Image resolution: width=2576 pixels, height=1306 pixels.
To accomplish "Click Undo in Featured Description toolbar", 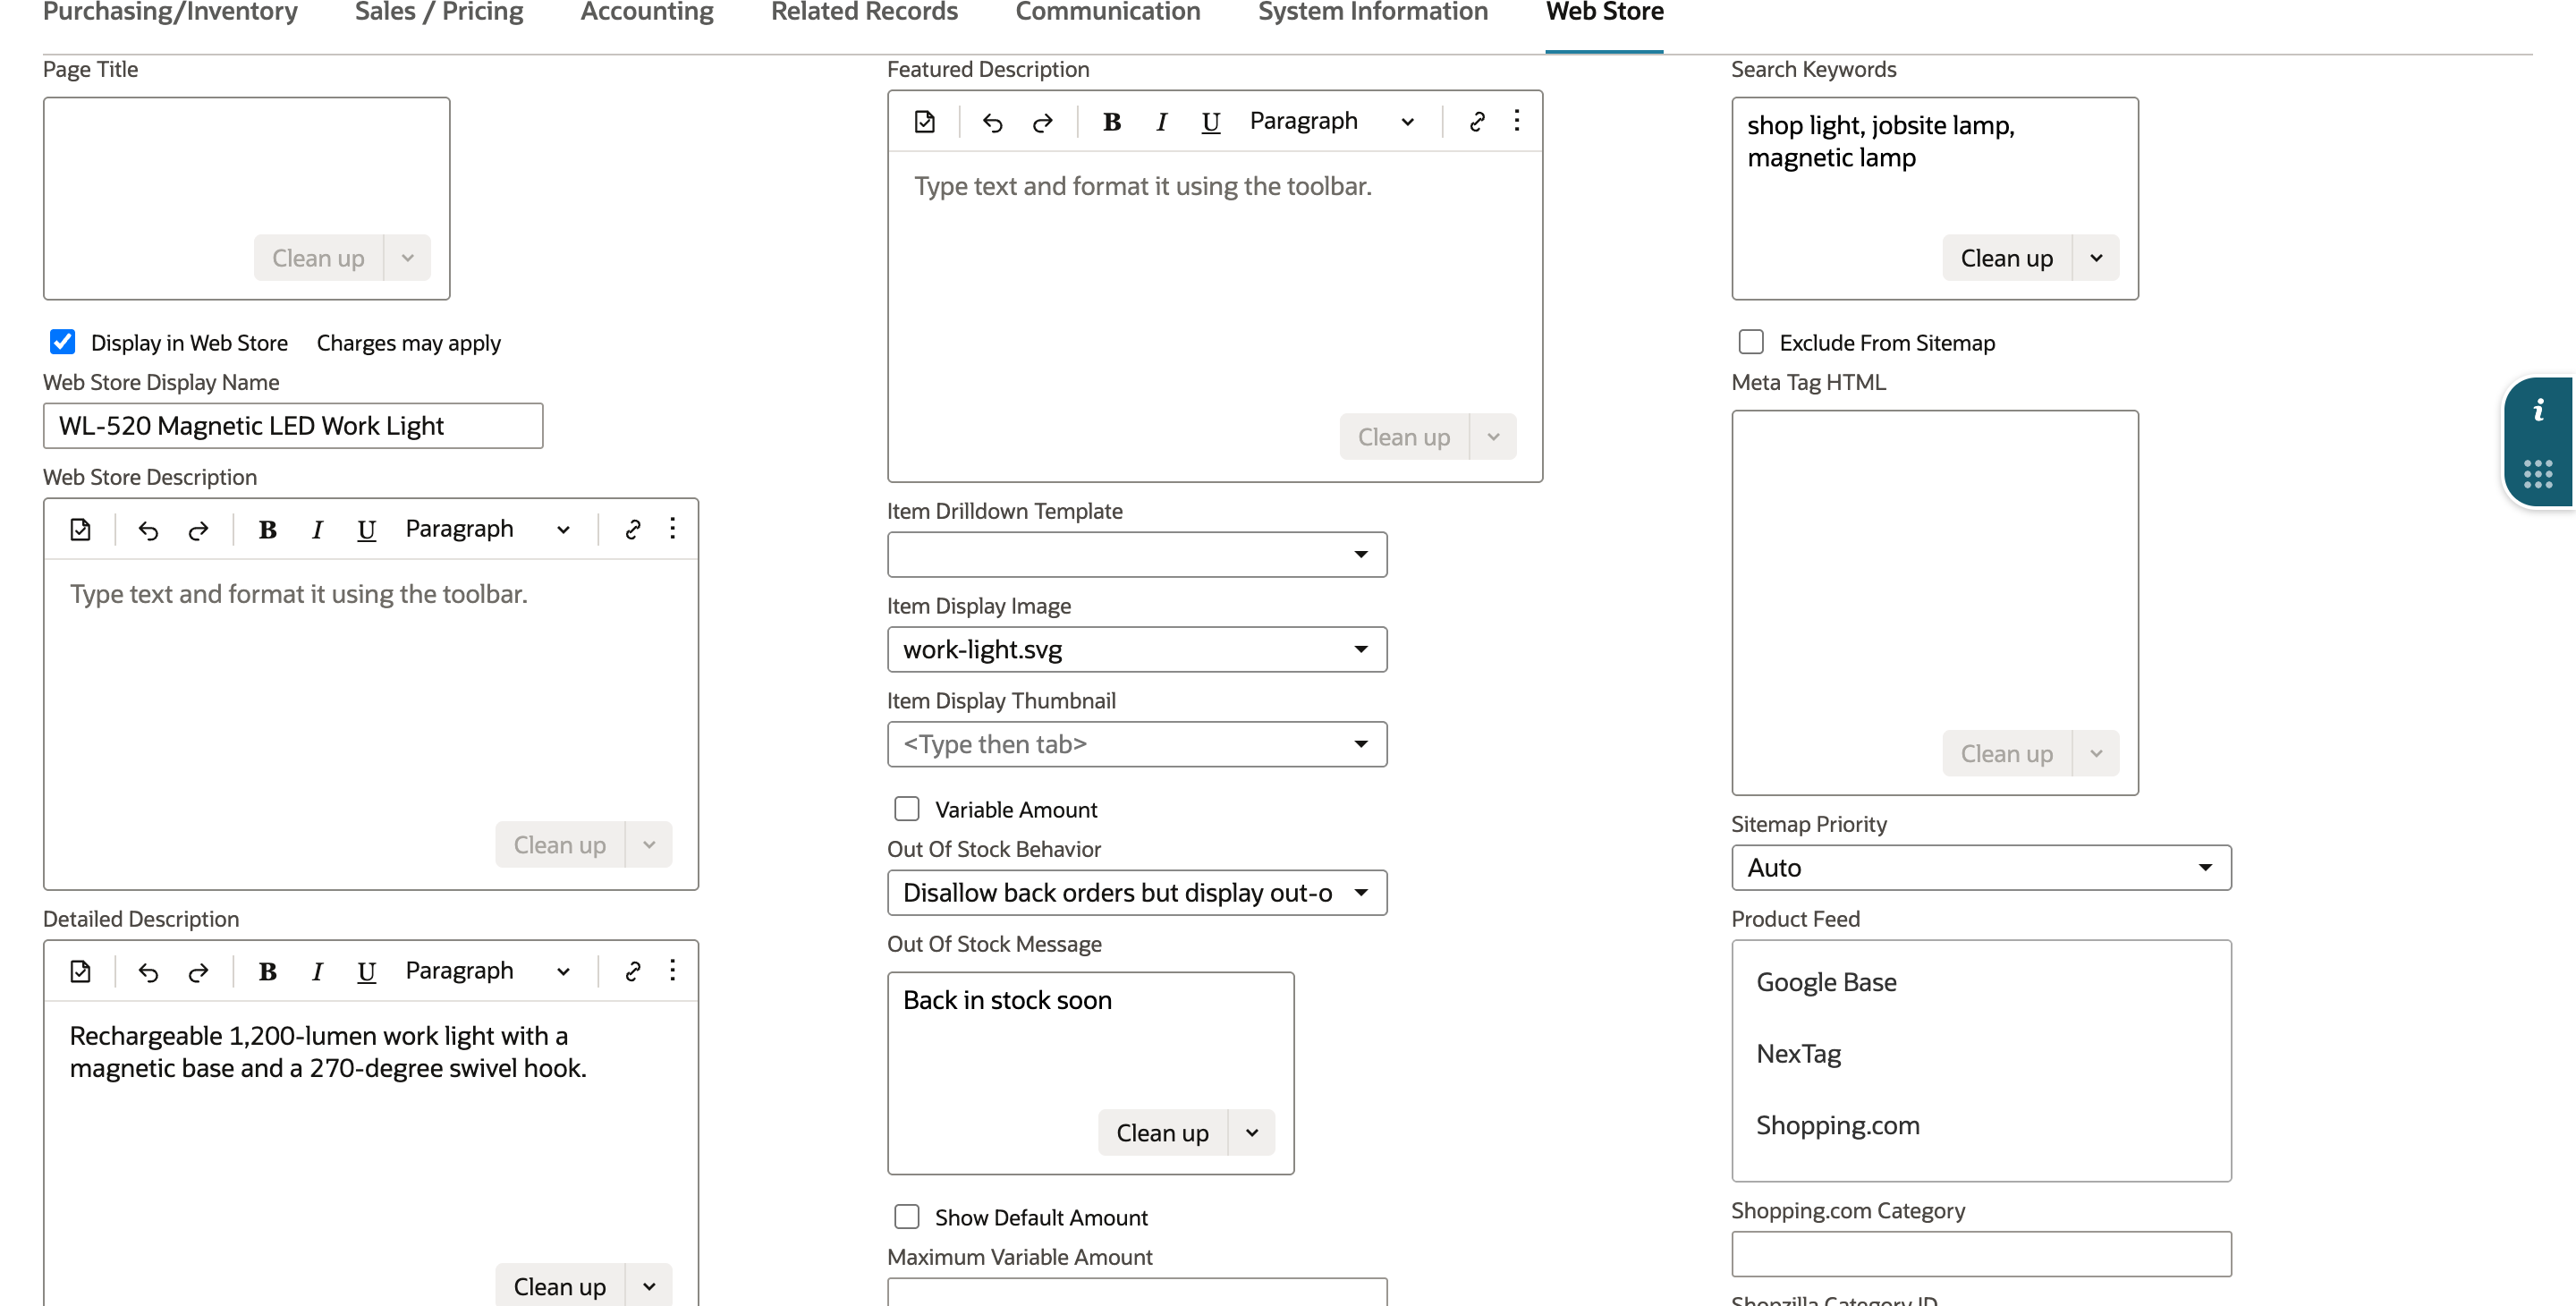I will pyautogui.click(x=992, y=122).
